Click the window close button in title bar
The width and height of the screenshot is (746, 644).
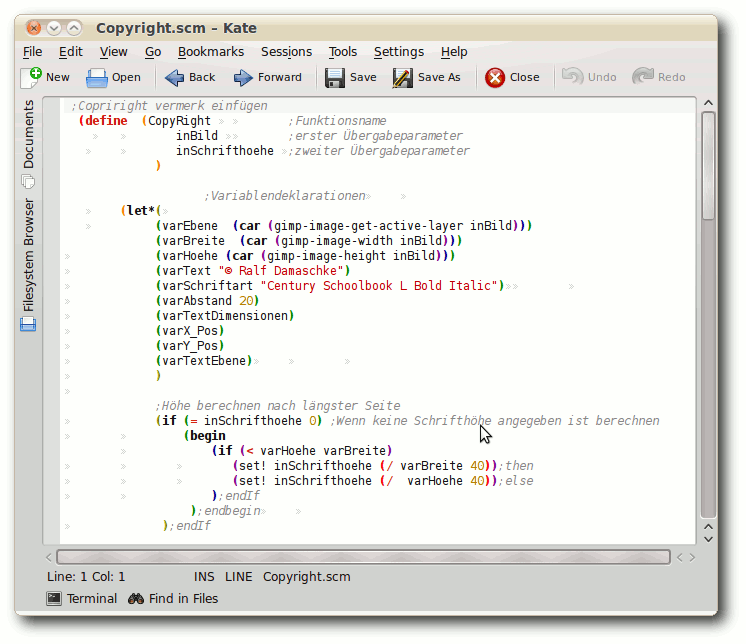point(34,28)
